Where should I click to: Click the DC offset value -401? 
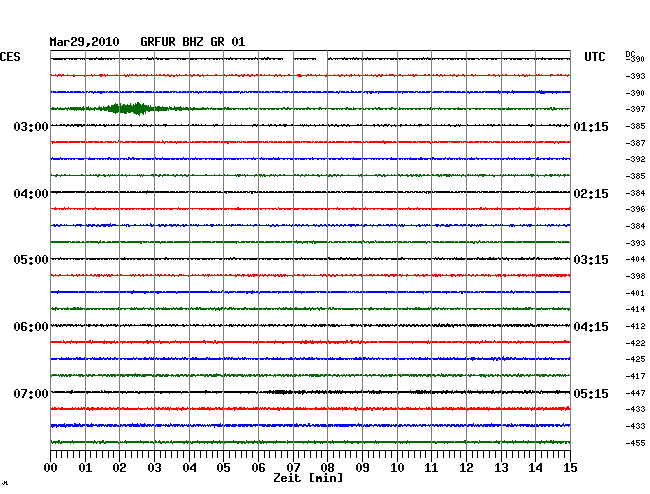coord(635,293)
